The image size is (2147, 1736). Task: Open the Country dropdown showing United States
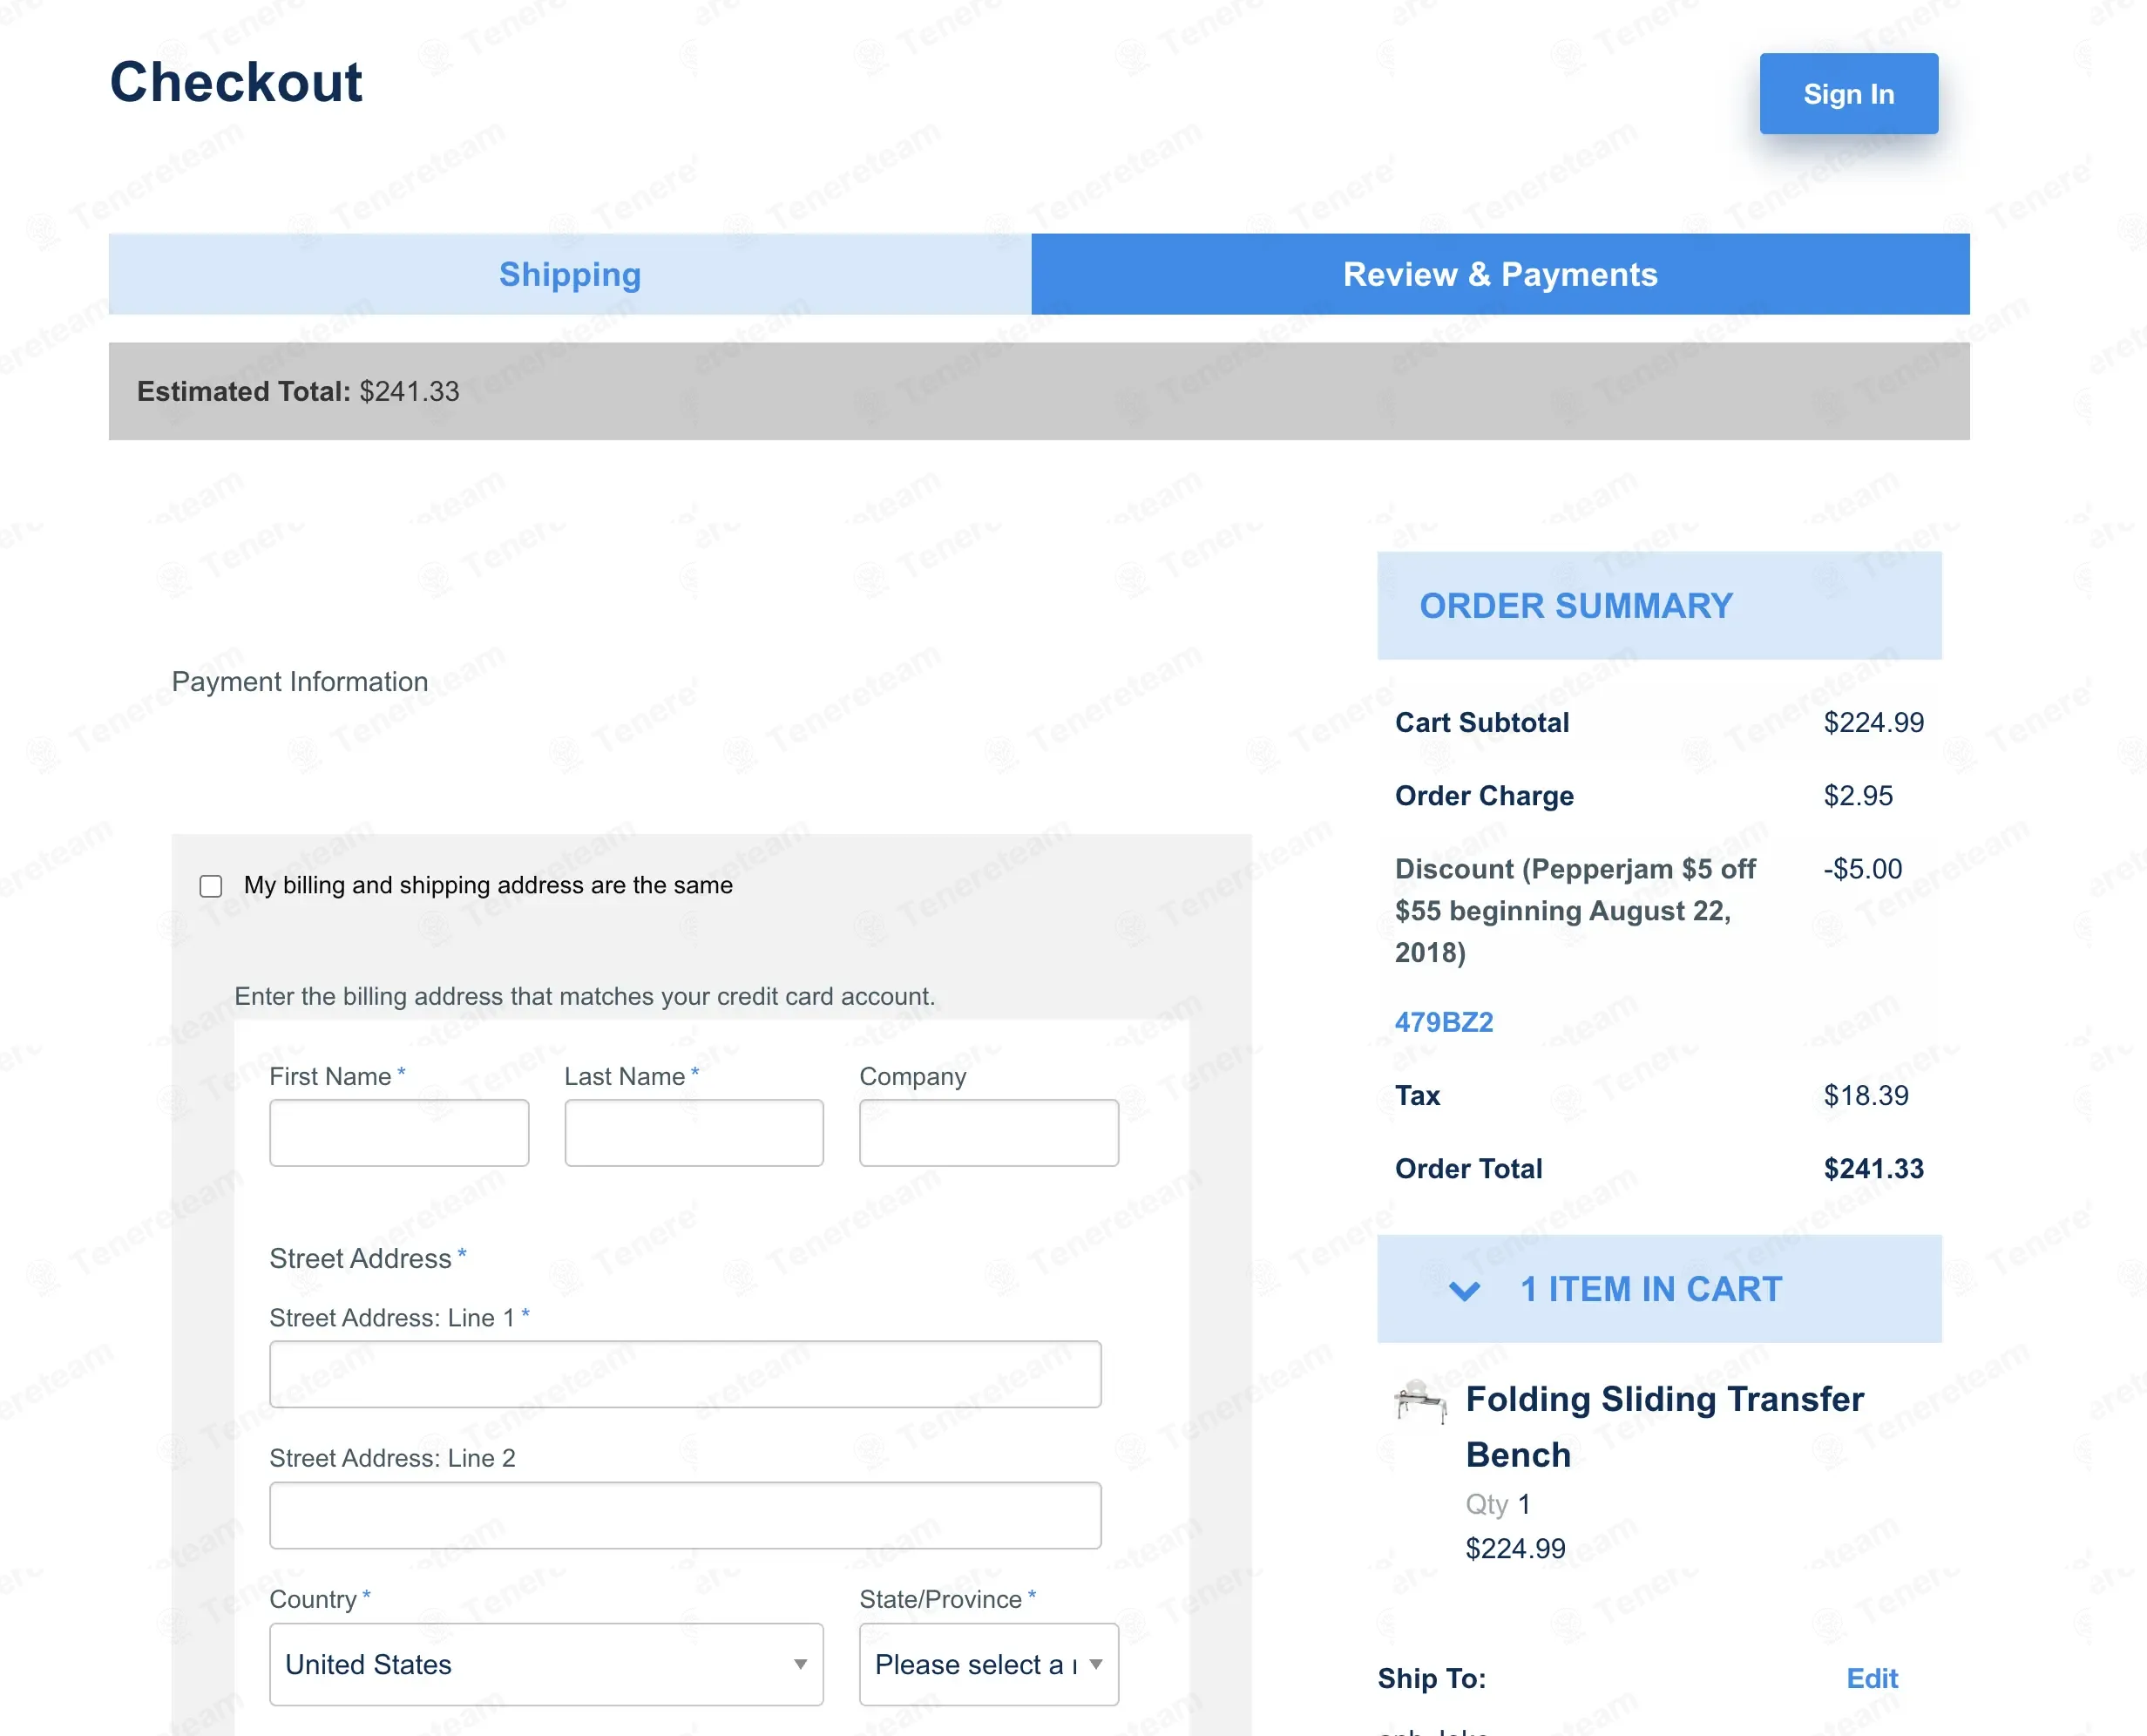pyautogui.click(x=546, y=1664)
